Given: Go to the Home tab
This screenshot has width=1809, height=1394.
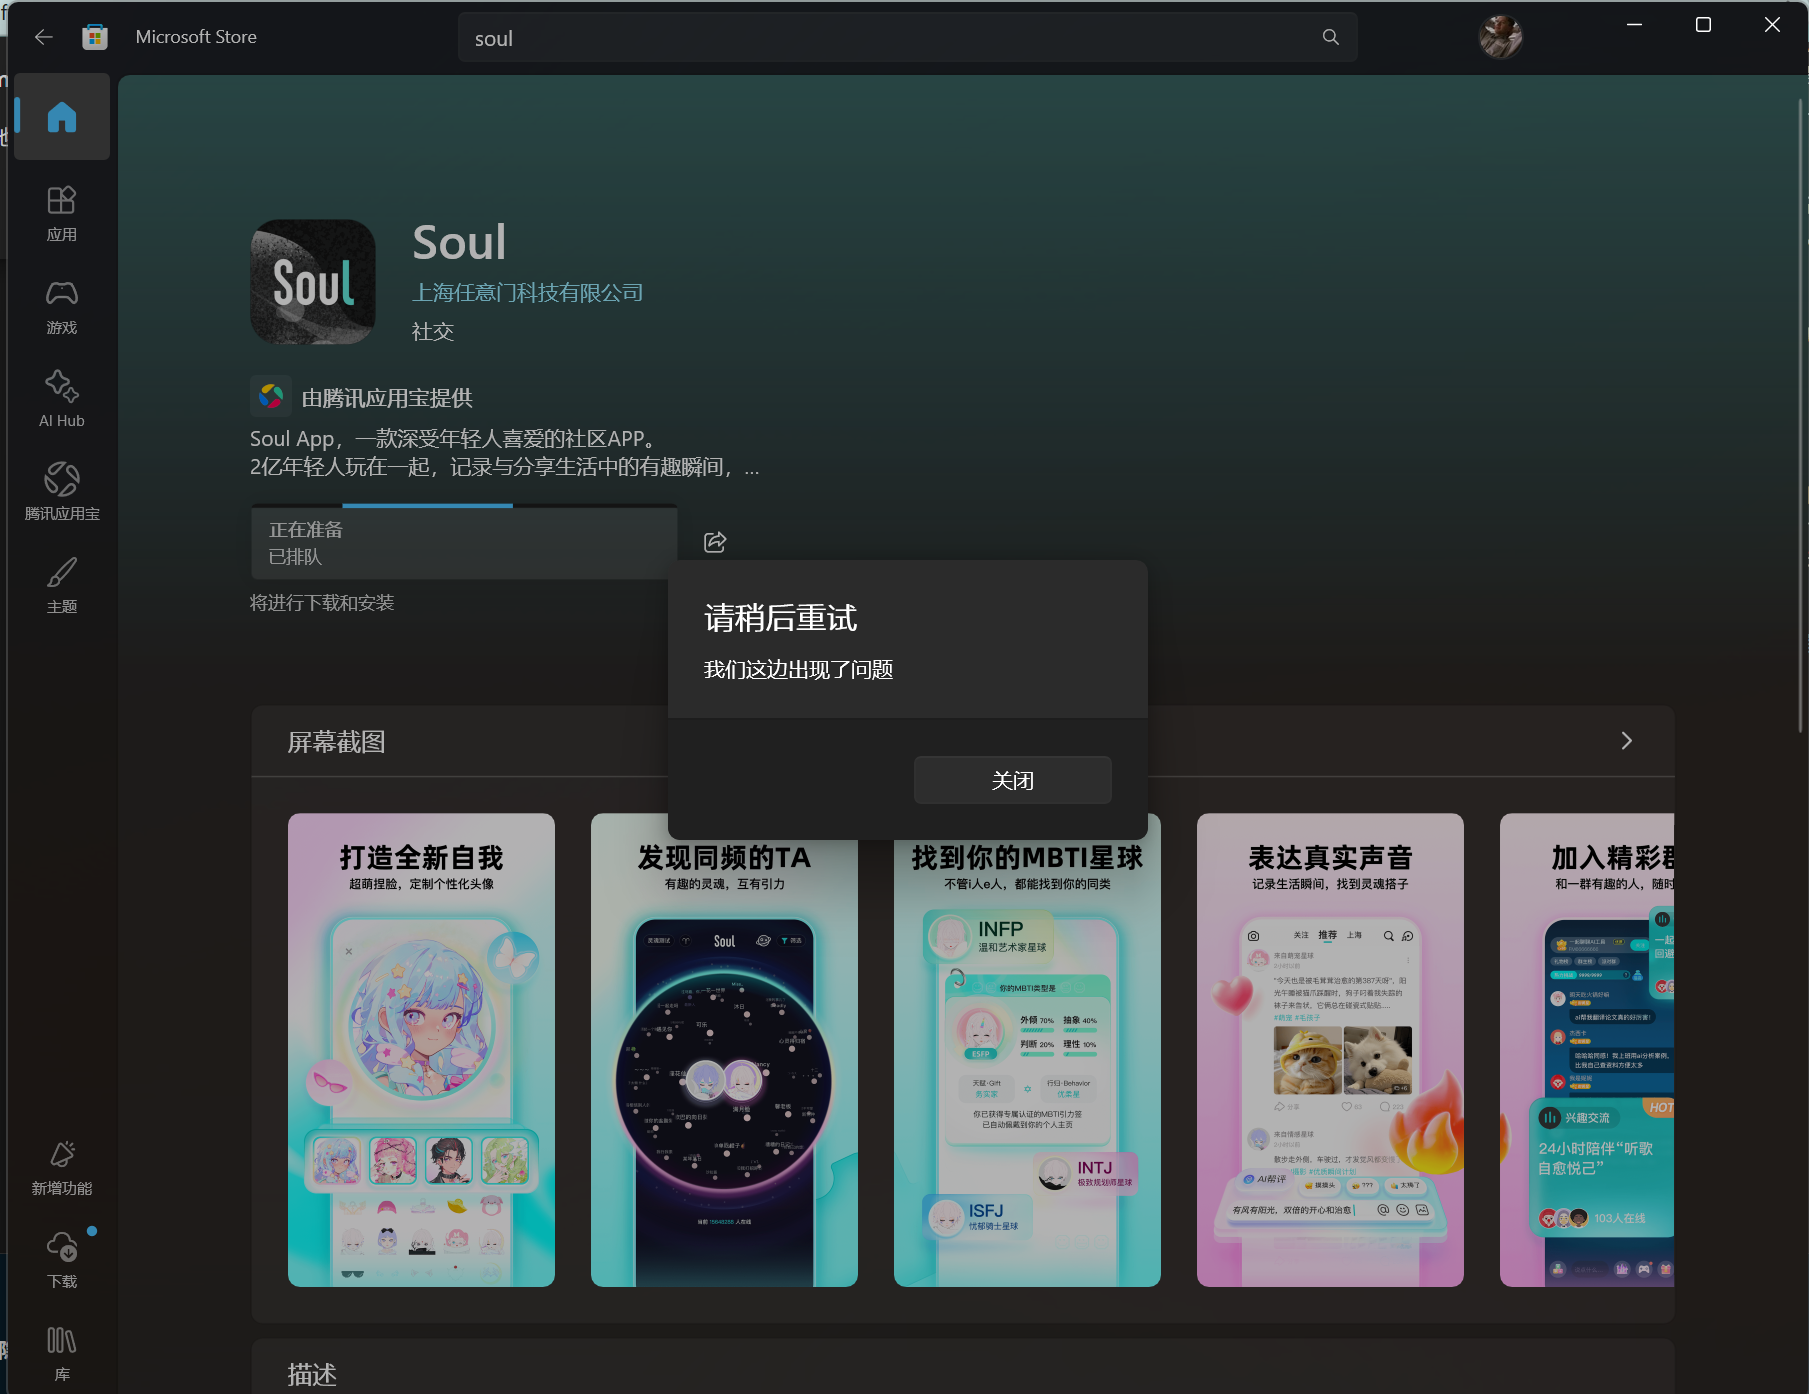Looking at the screenshot, I should point(62,117).
